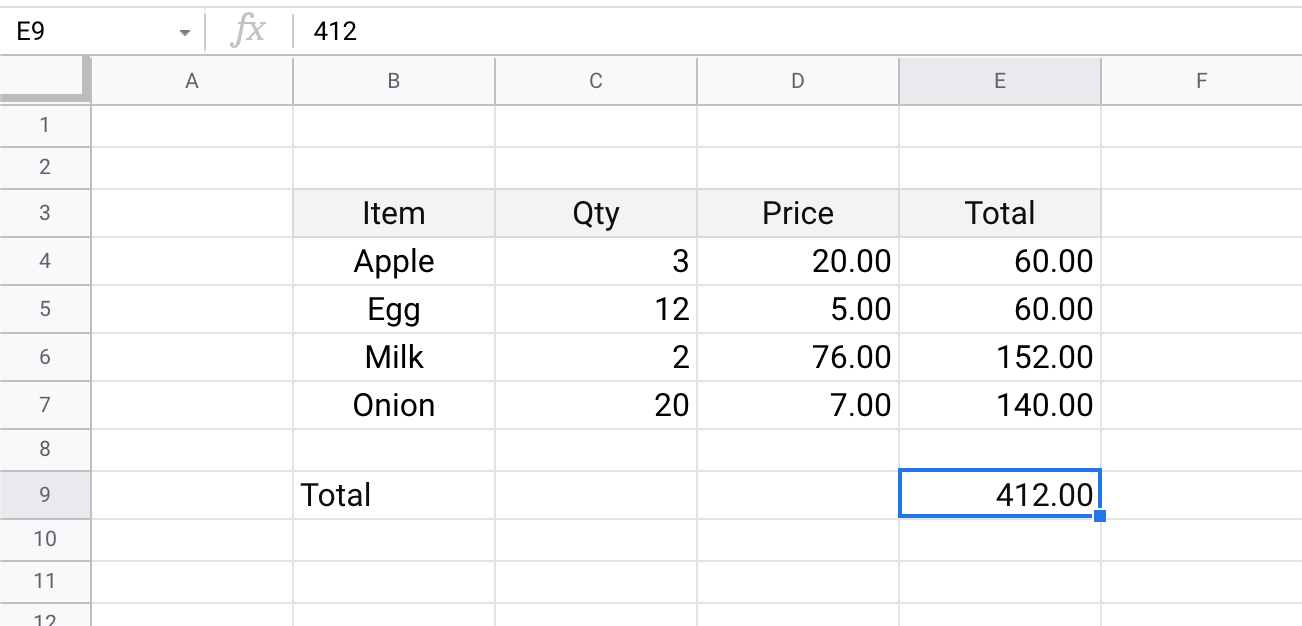Click the name box showing E9
1302x626 pixels.
click(x=90, y=32)
